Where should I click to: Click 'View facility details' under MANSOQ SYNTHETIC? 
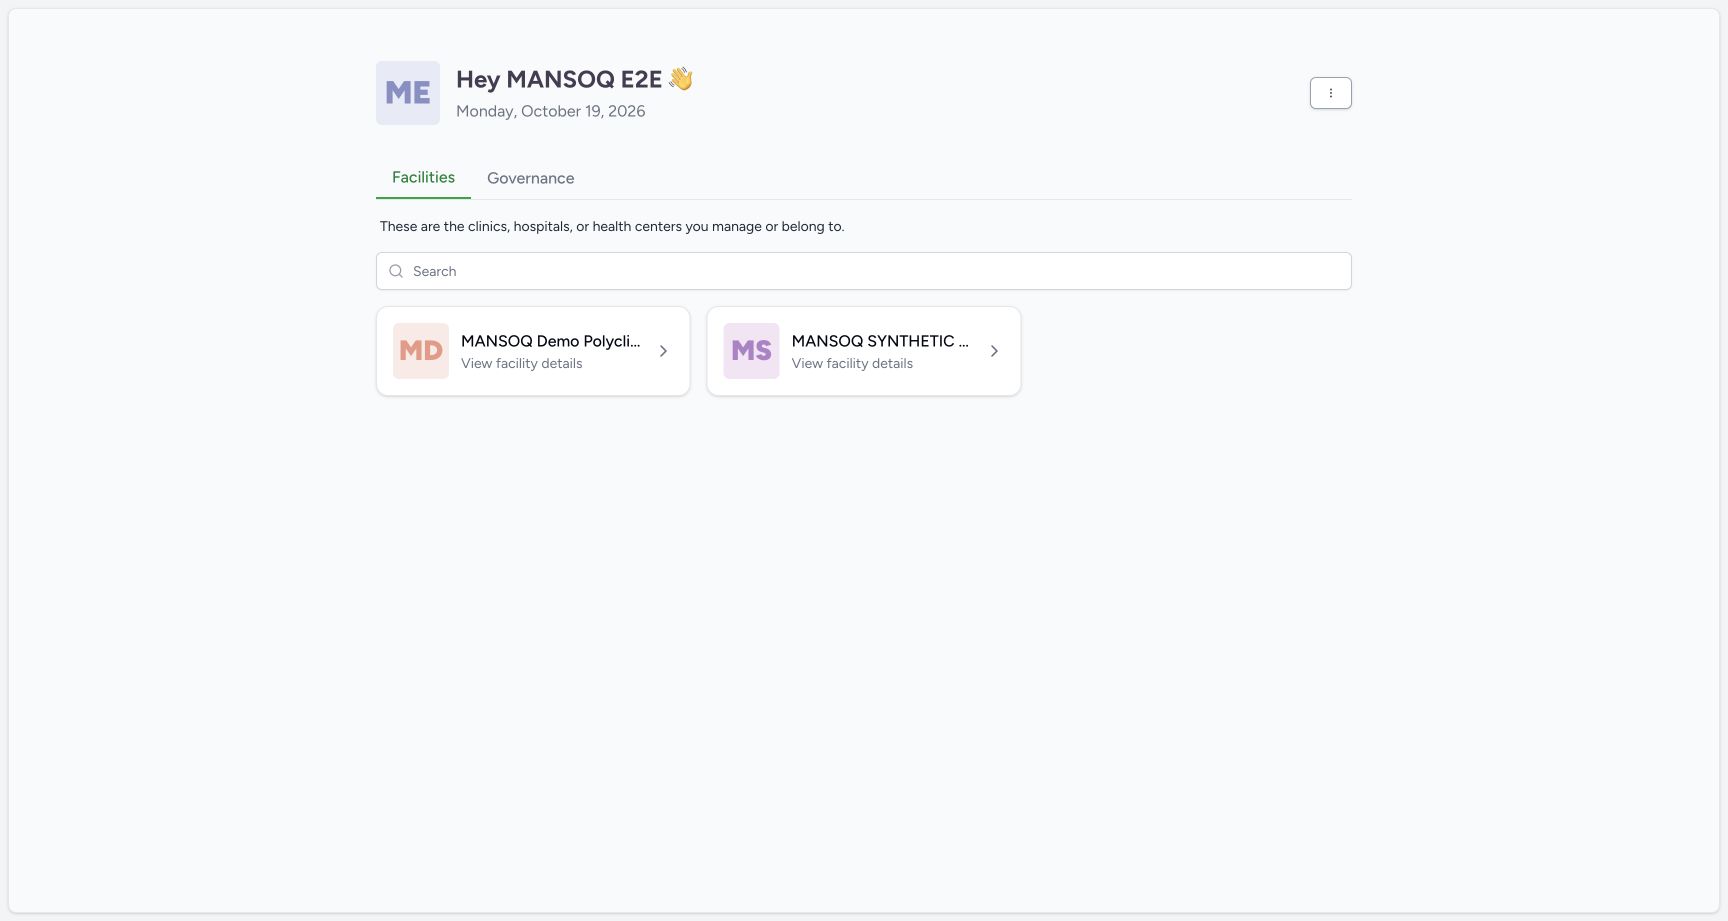[852, 363]
